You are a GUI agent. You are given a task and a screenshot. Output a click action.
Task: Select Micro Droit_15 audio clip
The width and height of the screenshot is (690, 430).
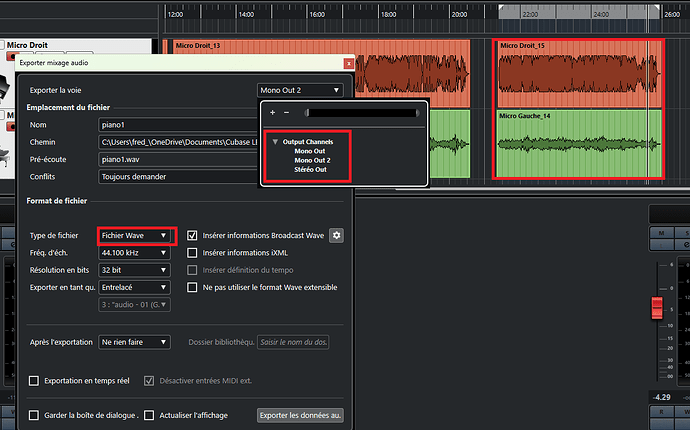point(579,74)
